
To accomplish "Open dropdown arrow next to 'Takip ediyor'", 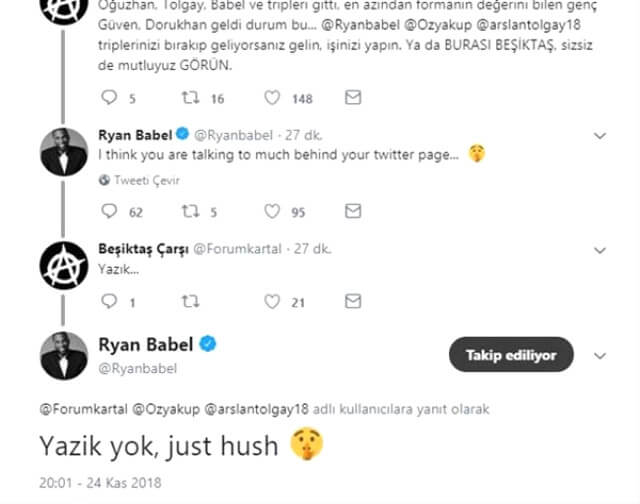I will (600, 354).
